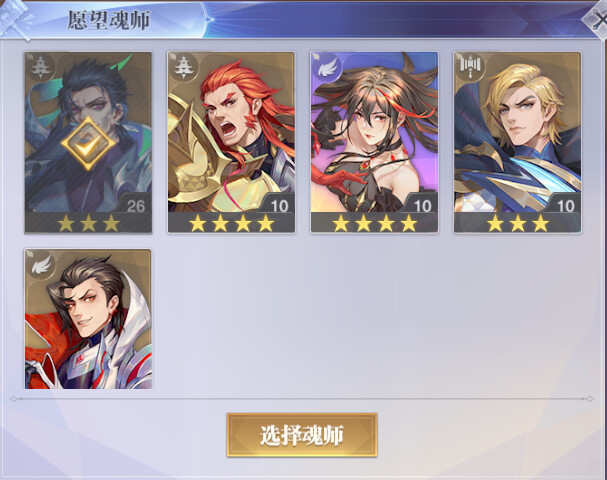Viewport: 607px width, 480px height.
Task: Select the brown-haired woman card on purple background
Action: [x=374, y=142]
